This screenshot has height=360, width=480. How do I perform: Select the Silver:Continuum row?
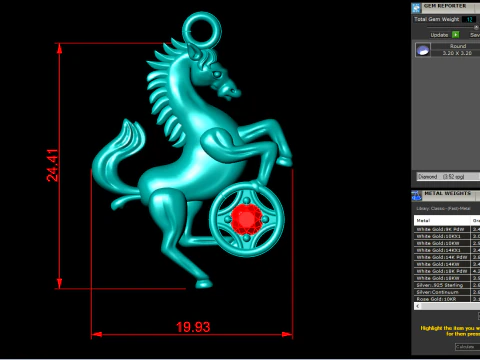(447, 292)
